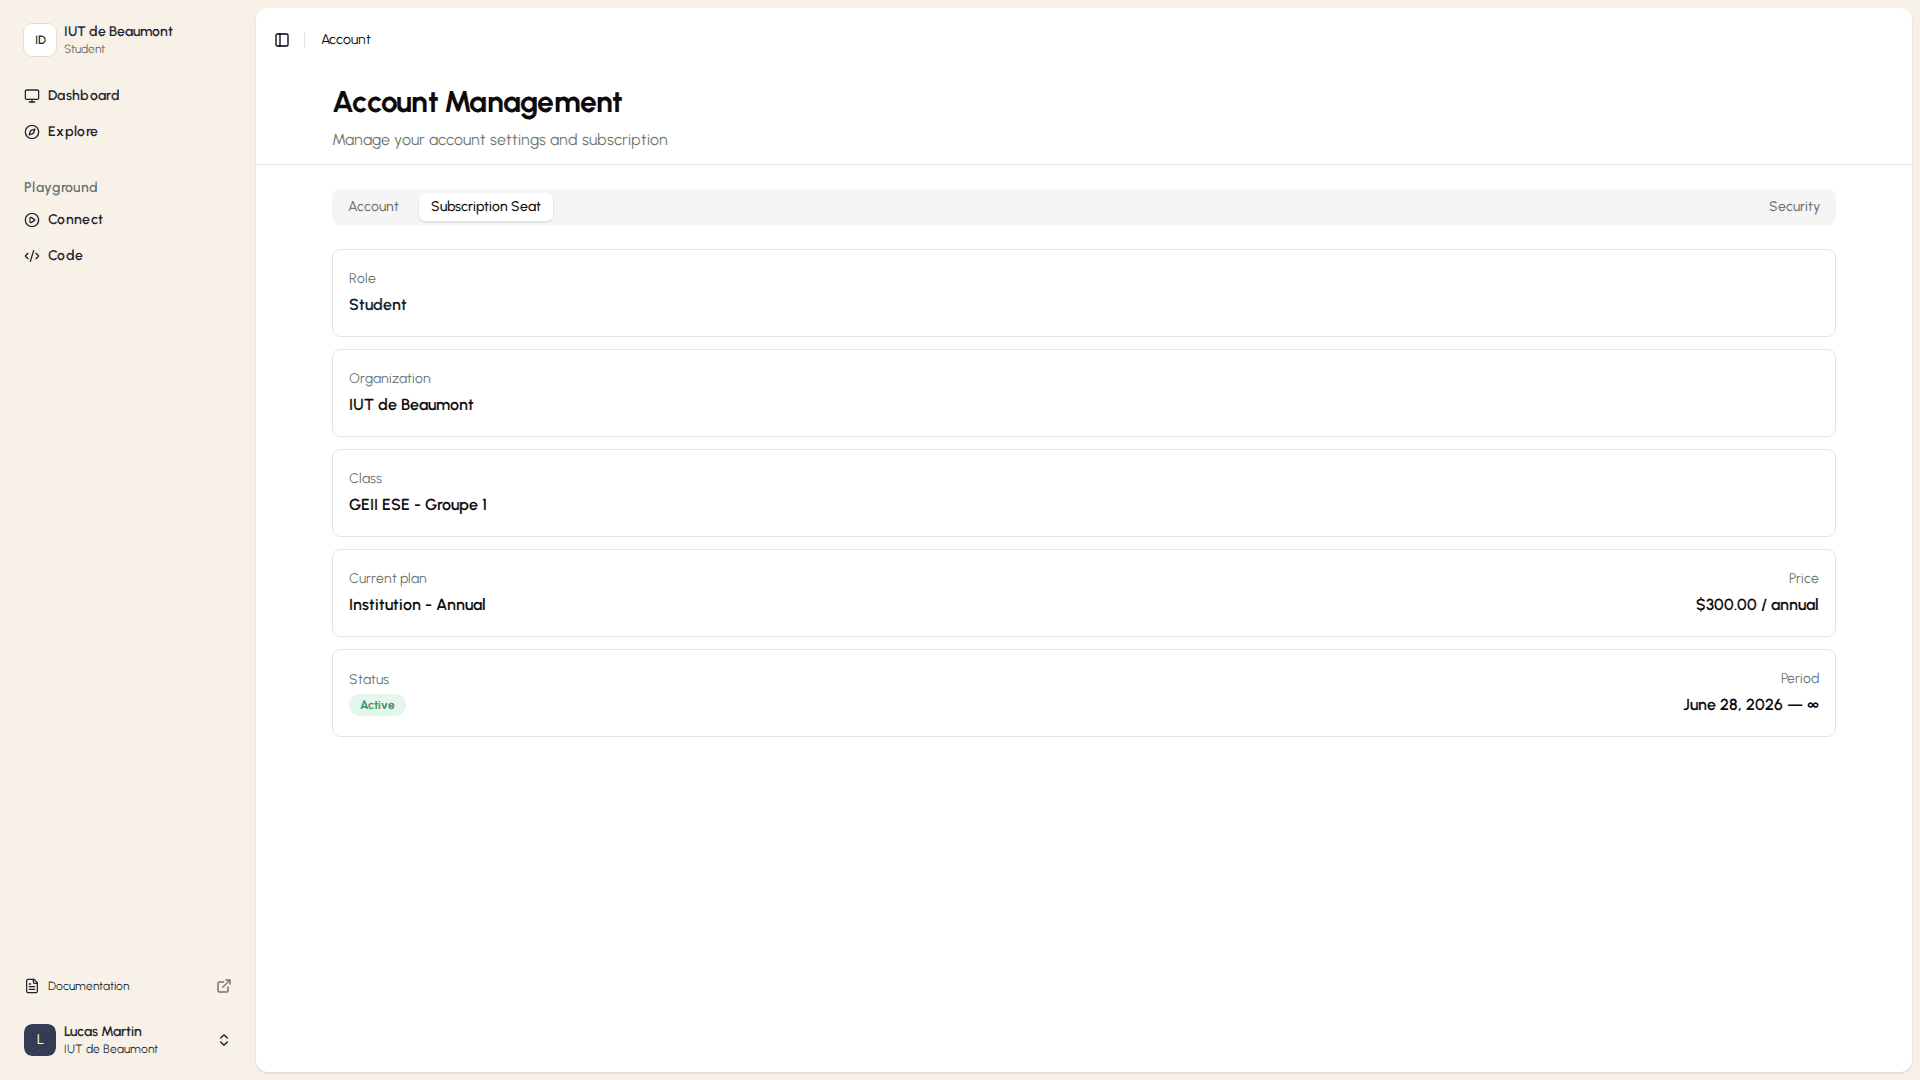Click the Playground section label
The width and height of the screenshot is (1920, 1080).
(x=61, y=188)
